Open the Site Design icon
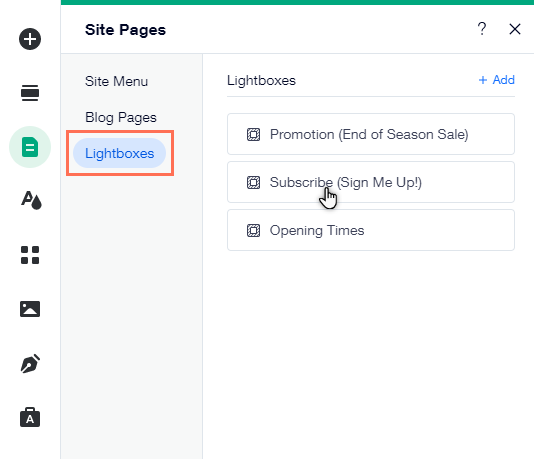This screenshot has width=534, height=459. pyautogui.click(x=31, y=200)
